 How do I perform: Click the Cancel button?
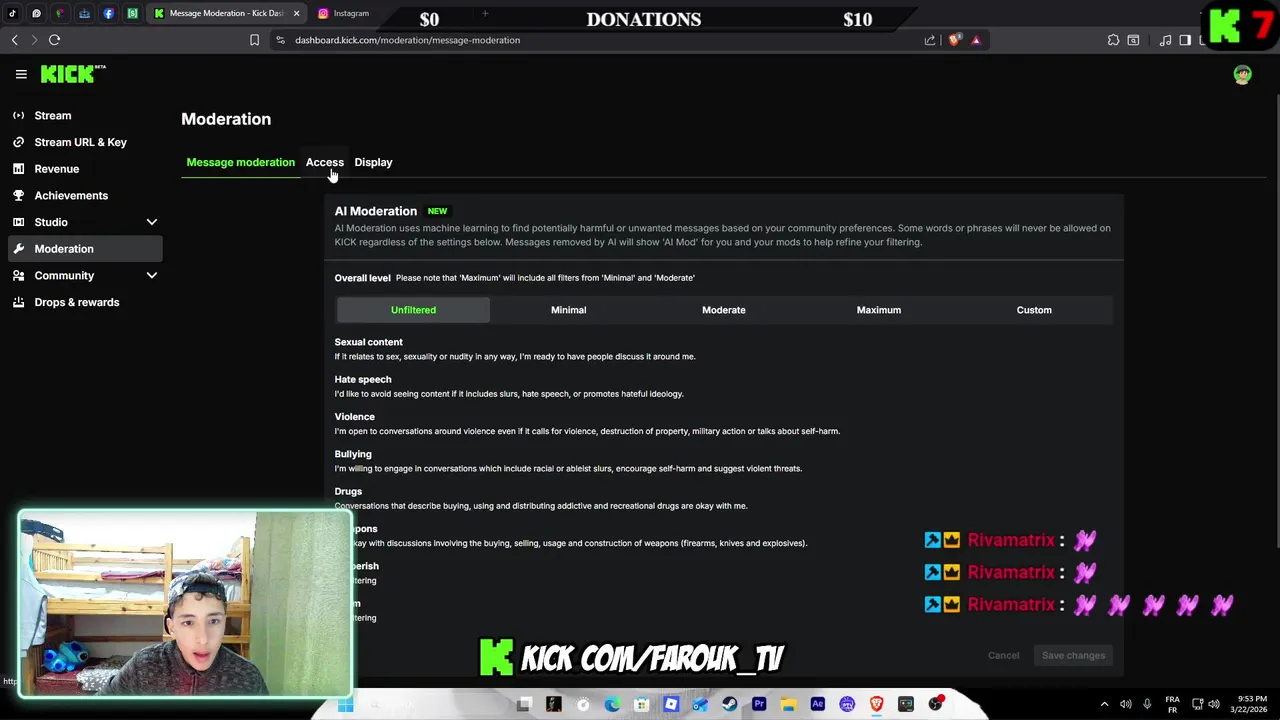pyautogui.click(x=1003, y=656)
